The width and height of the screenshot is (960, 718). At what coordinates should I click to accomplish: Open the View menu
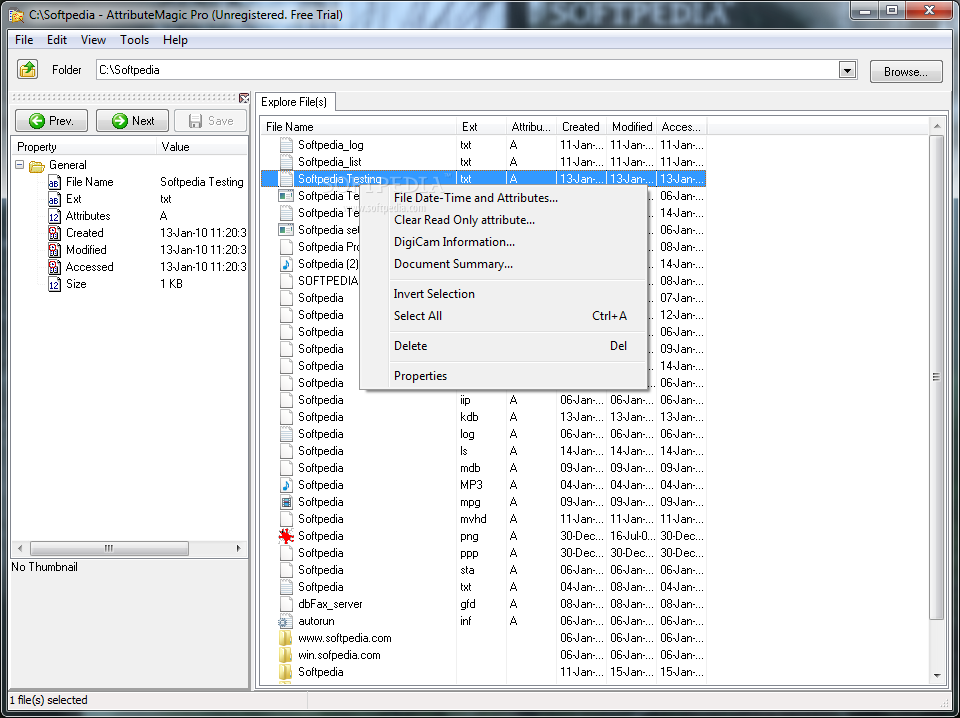point(93,40)
